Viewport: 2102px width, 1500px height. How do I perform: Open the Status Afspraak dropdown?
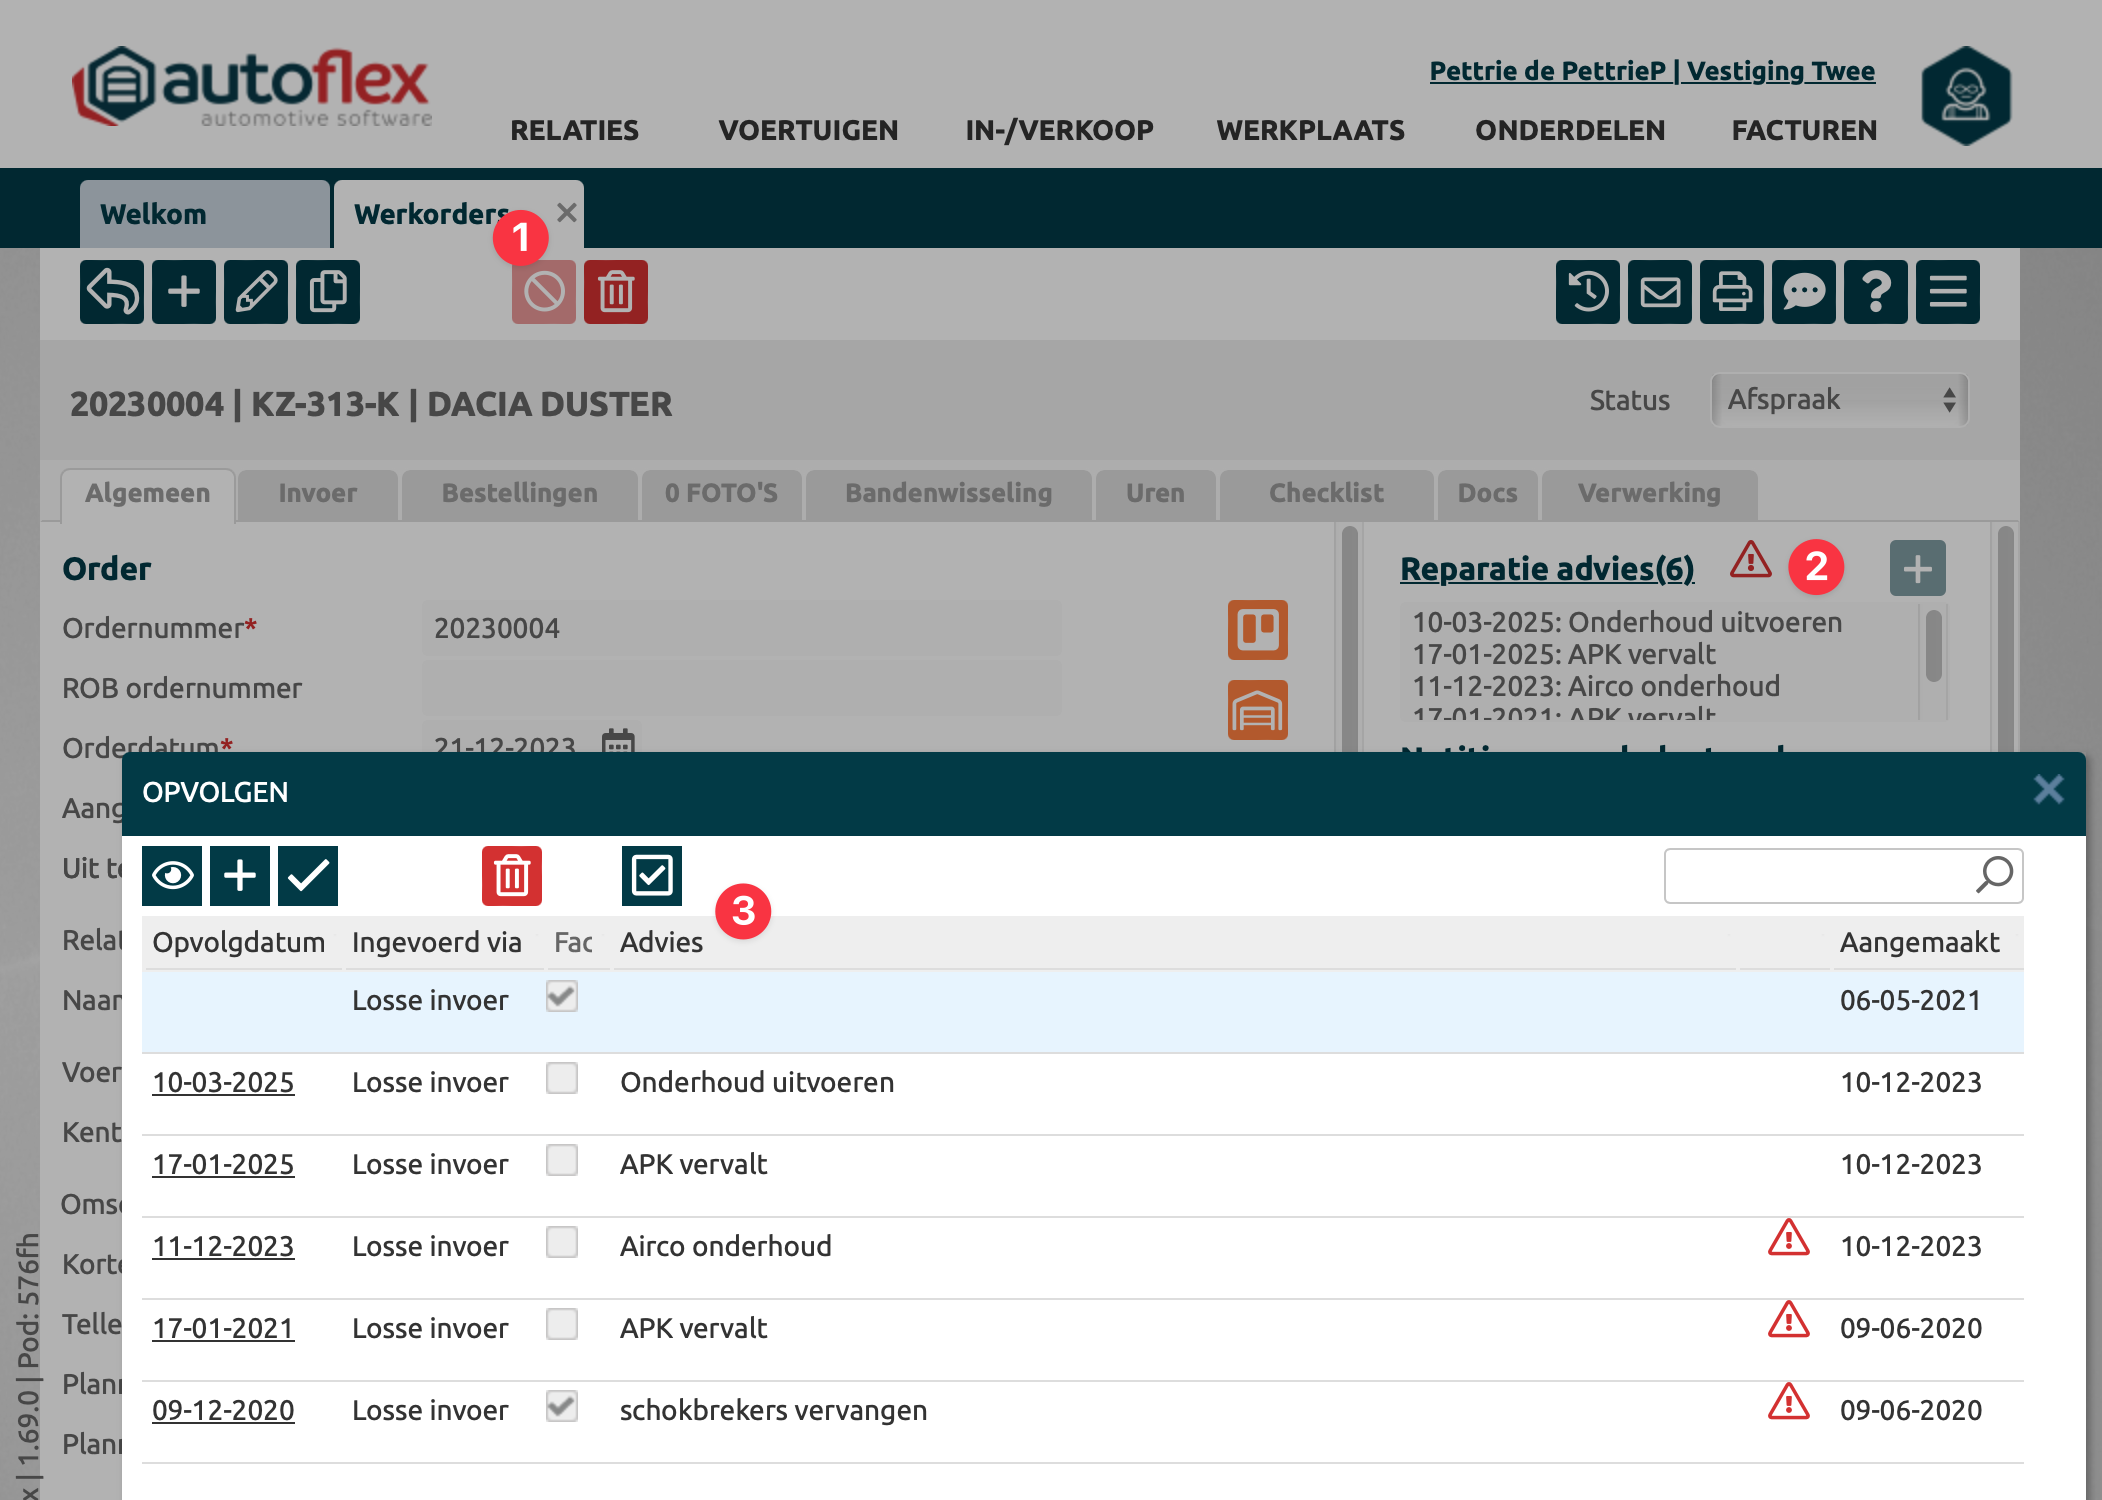pyautogui.click(x=1839, y=400)
